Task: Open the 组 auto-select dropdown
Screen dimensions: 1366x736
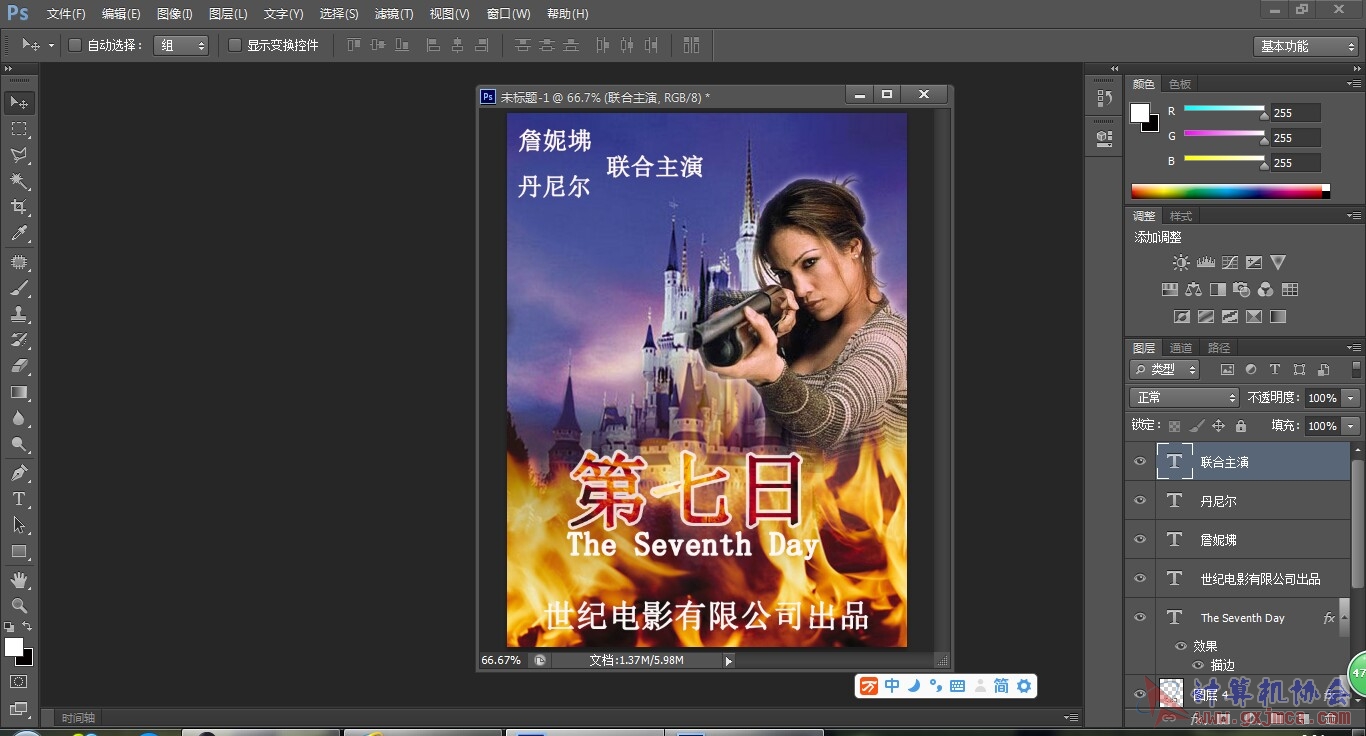Action: tap(181, 45)
